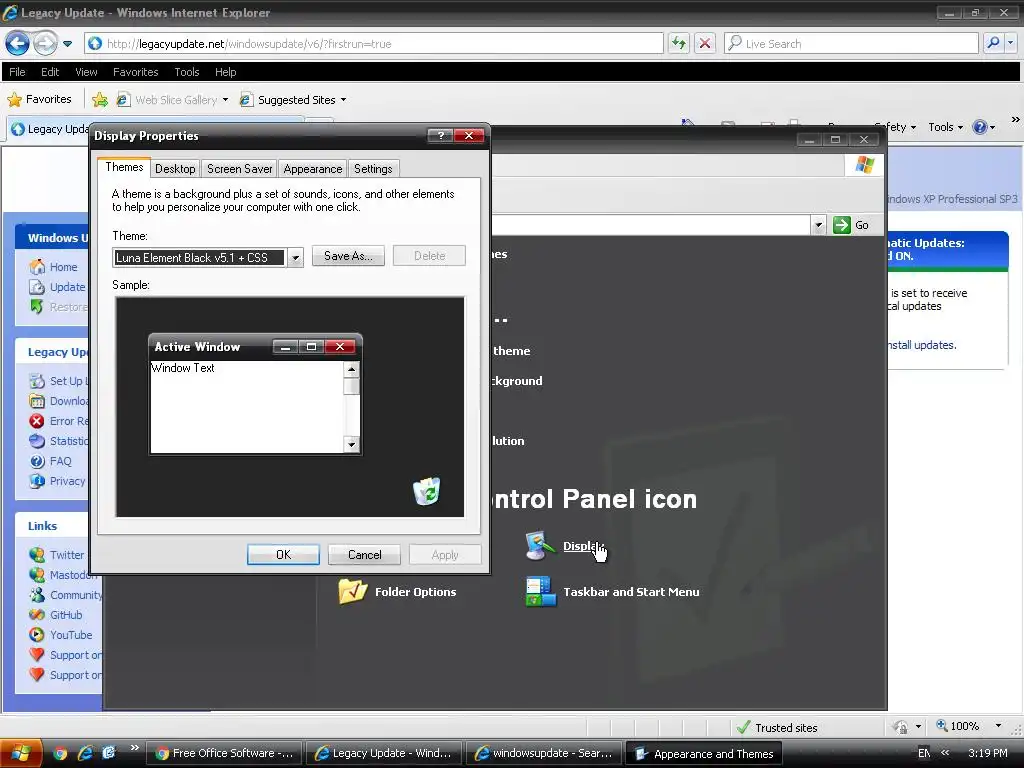Screen dimensions: 1024x768
Task: Switch to windowsupdate search taskbar window
Action: tap(544, 753)
